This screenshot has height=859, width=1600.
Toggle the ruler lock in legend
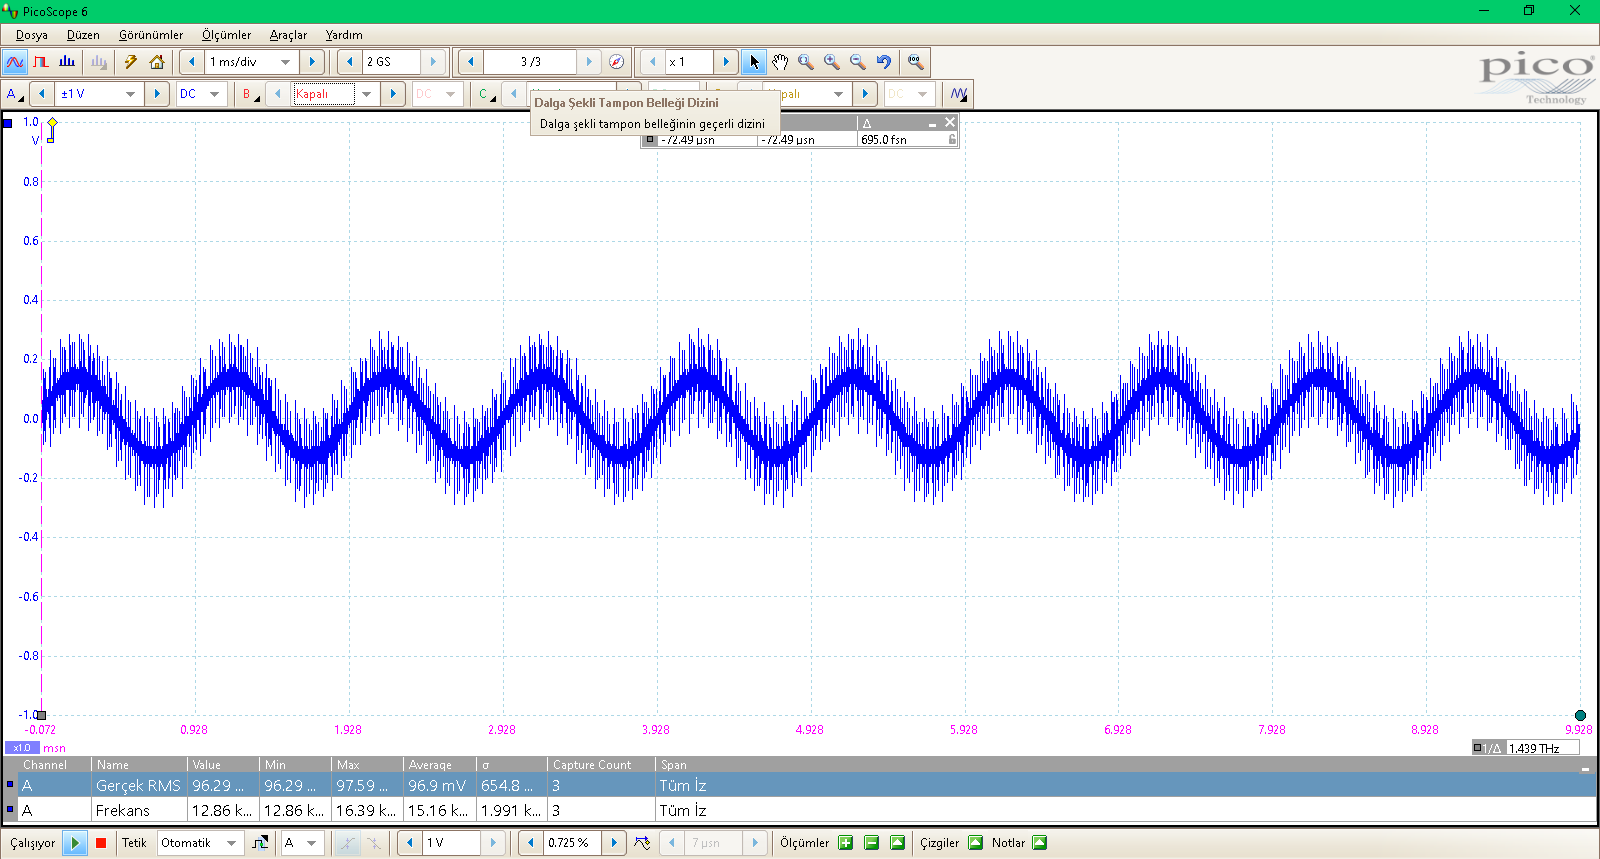point(952,140)
